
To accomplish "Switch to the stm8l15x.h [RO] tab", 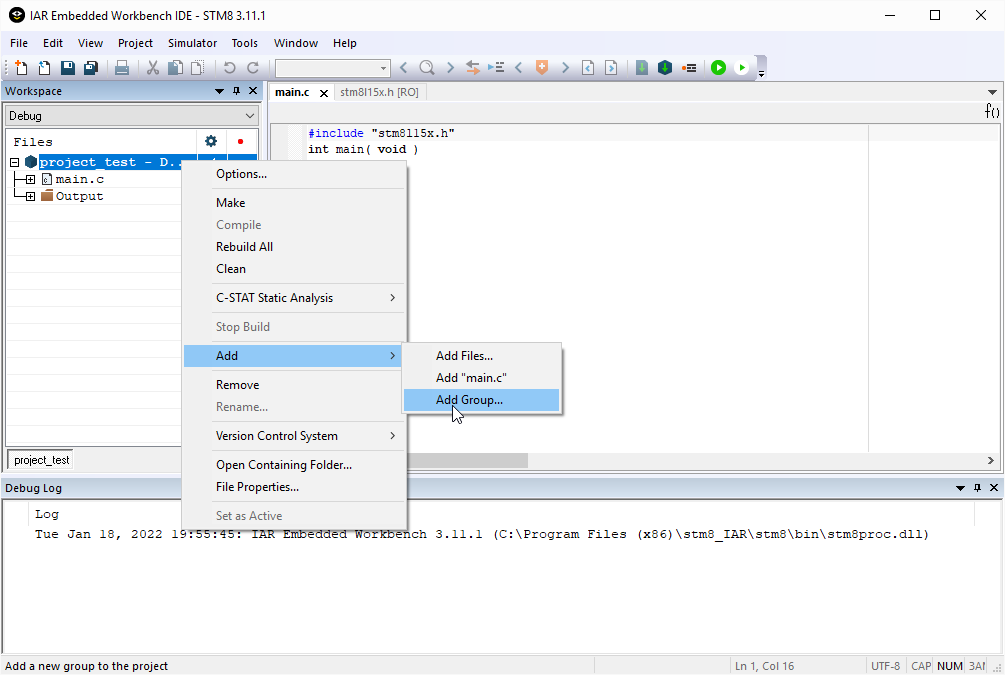I will coord(379,92).
